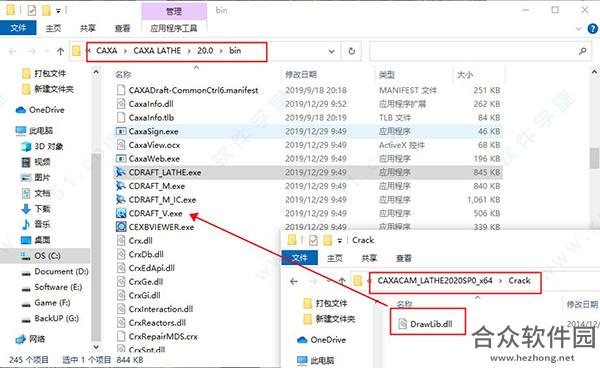
Task: Select the Software (E:) drive
Action: pyautogui.click(x=58, y=287)
